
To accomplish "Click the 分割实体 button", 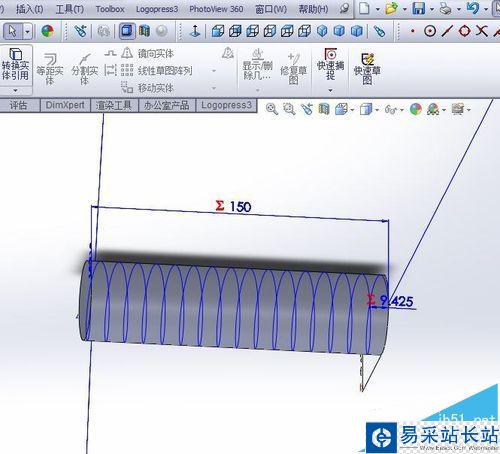I will pyautogui.click(x=85, y=69).
